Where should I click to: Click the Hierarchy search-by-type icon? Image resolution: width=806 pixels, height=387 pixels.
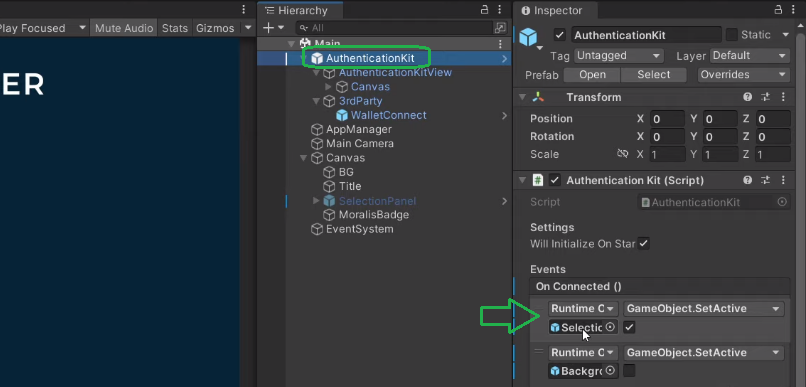499,28
